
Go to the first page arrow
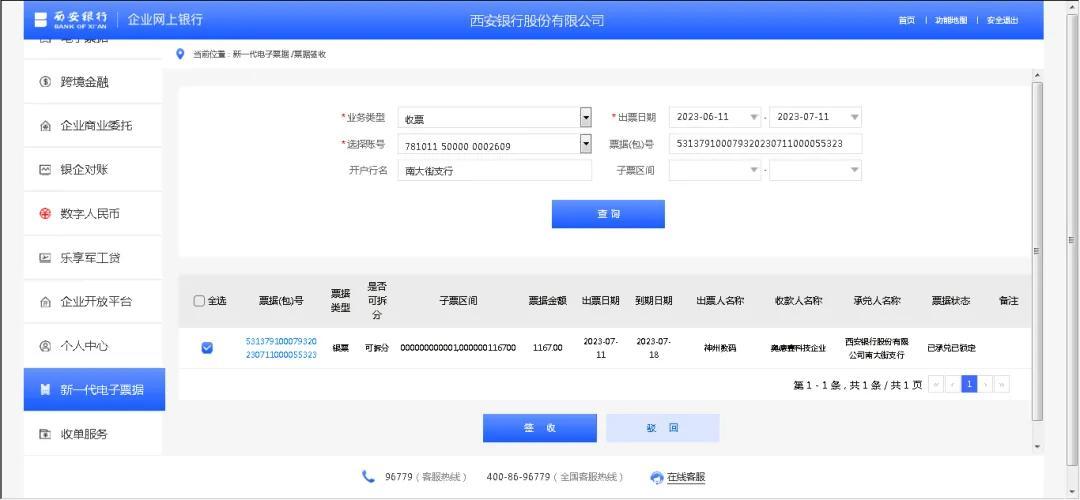pyautogui.click(x=935, y=384)
